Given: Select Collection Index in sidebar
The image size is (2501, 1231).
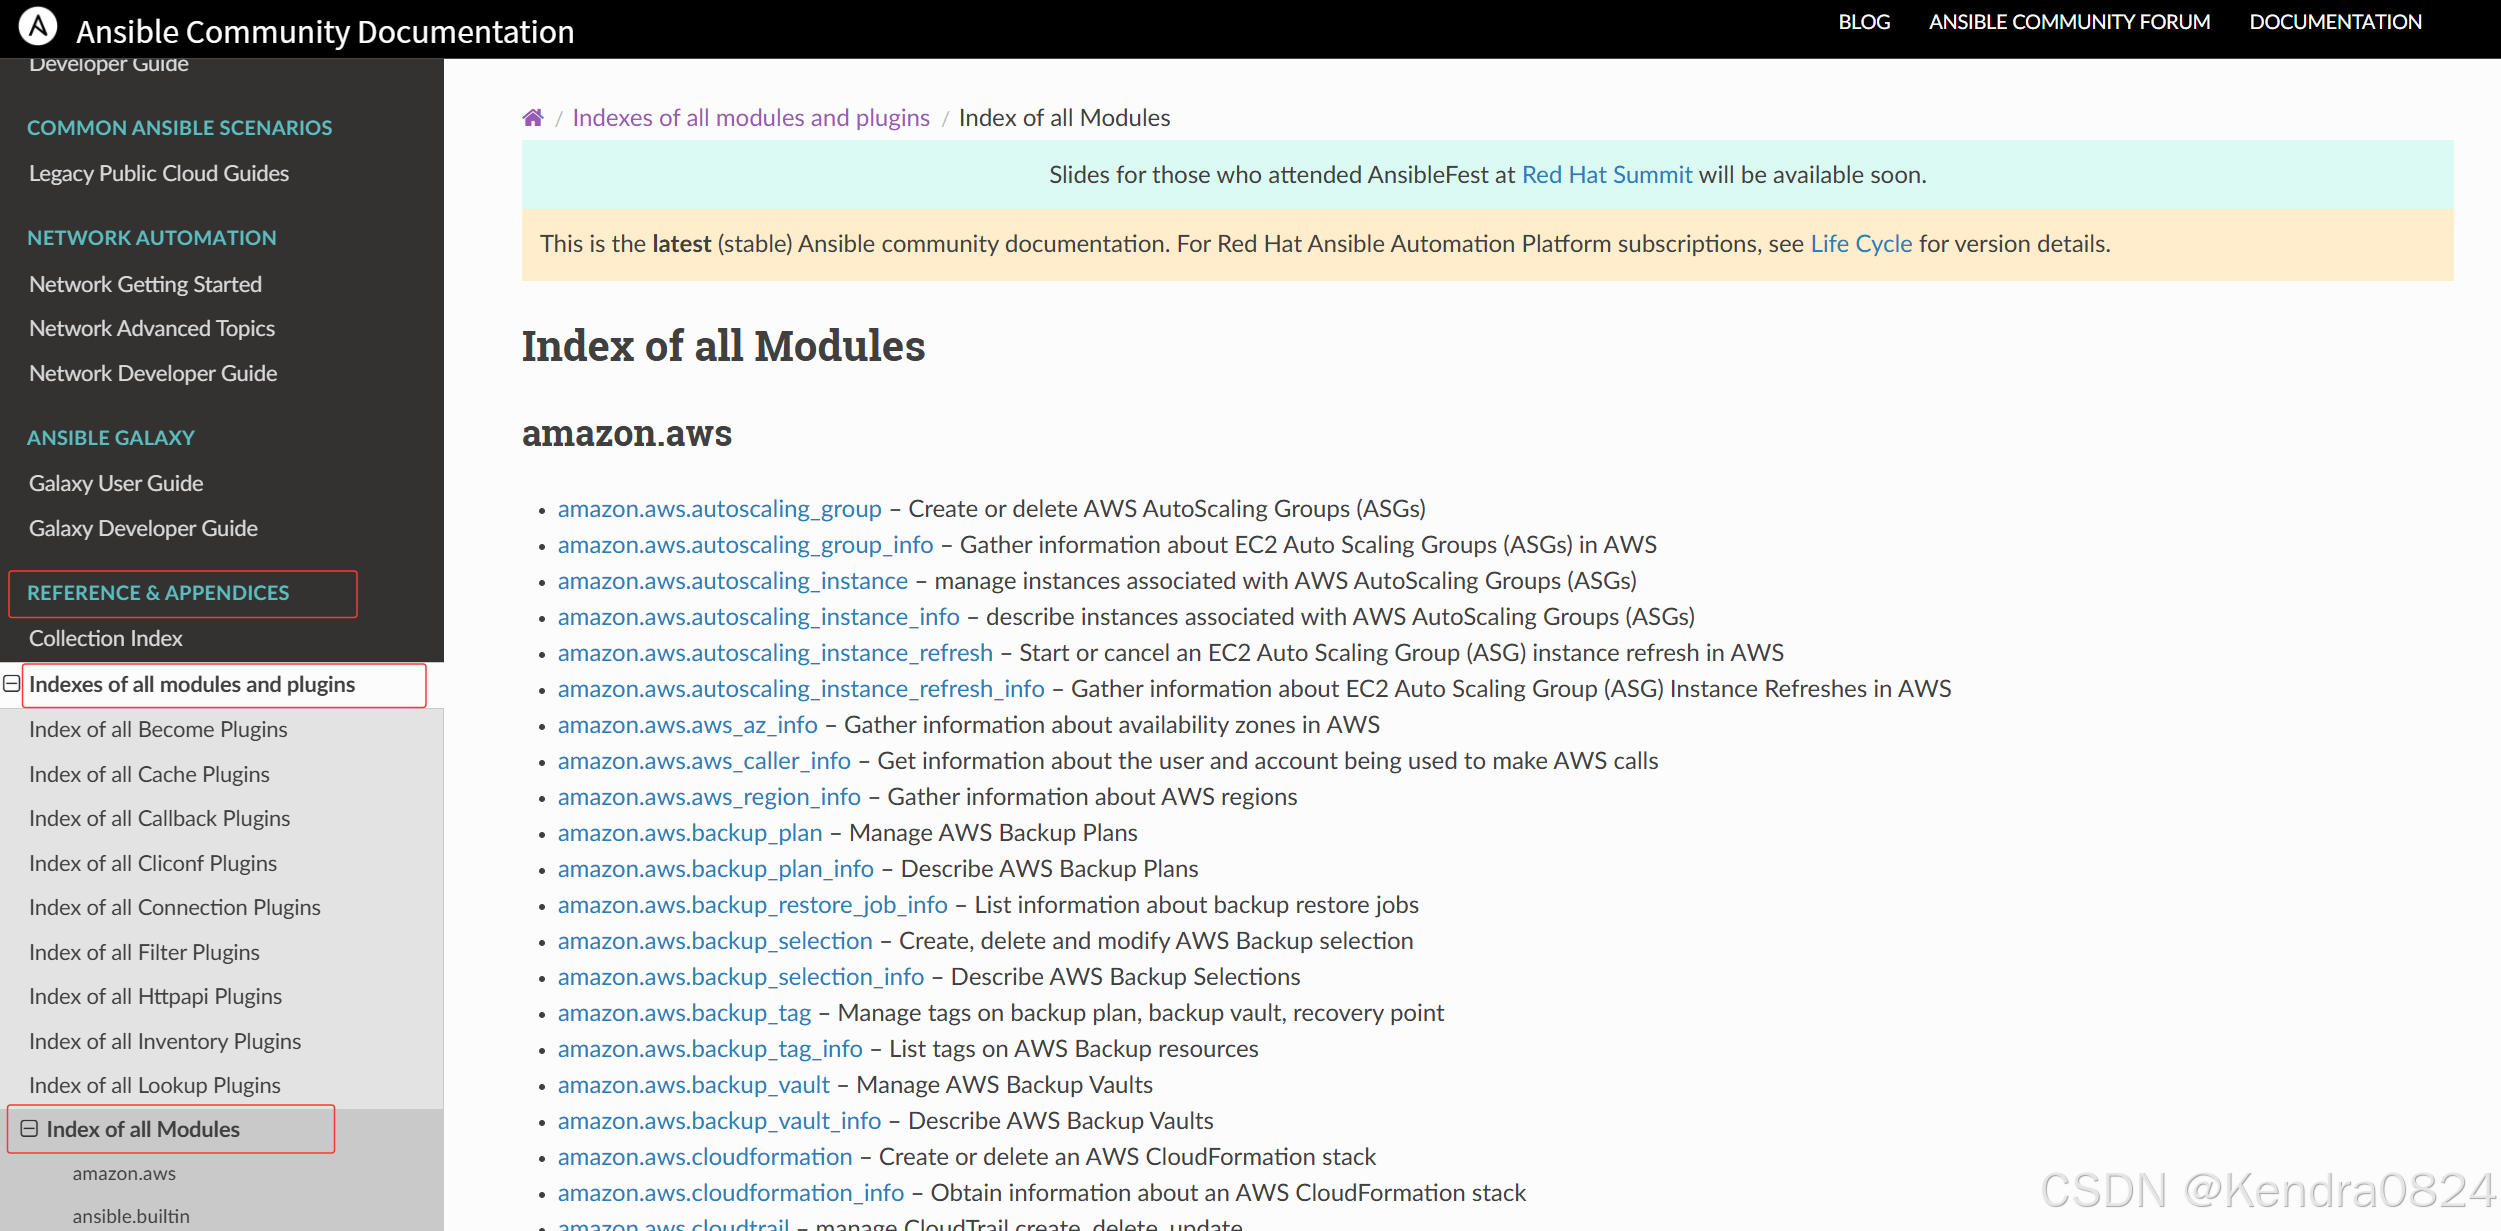Looking at the screenshot, I should [x=105, y=638].
